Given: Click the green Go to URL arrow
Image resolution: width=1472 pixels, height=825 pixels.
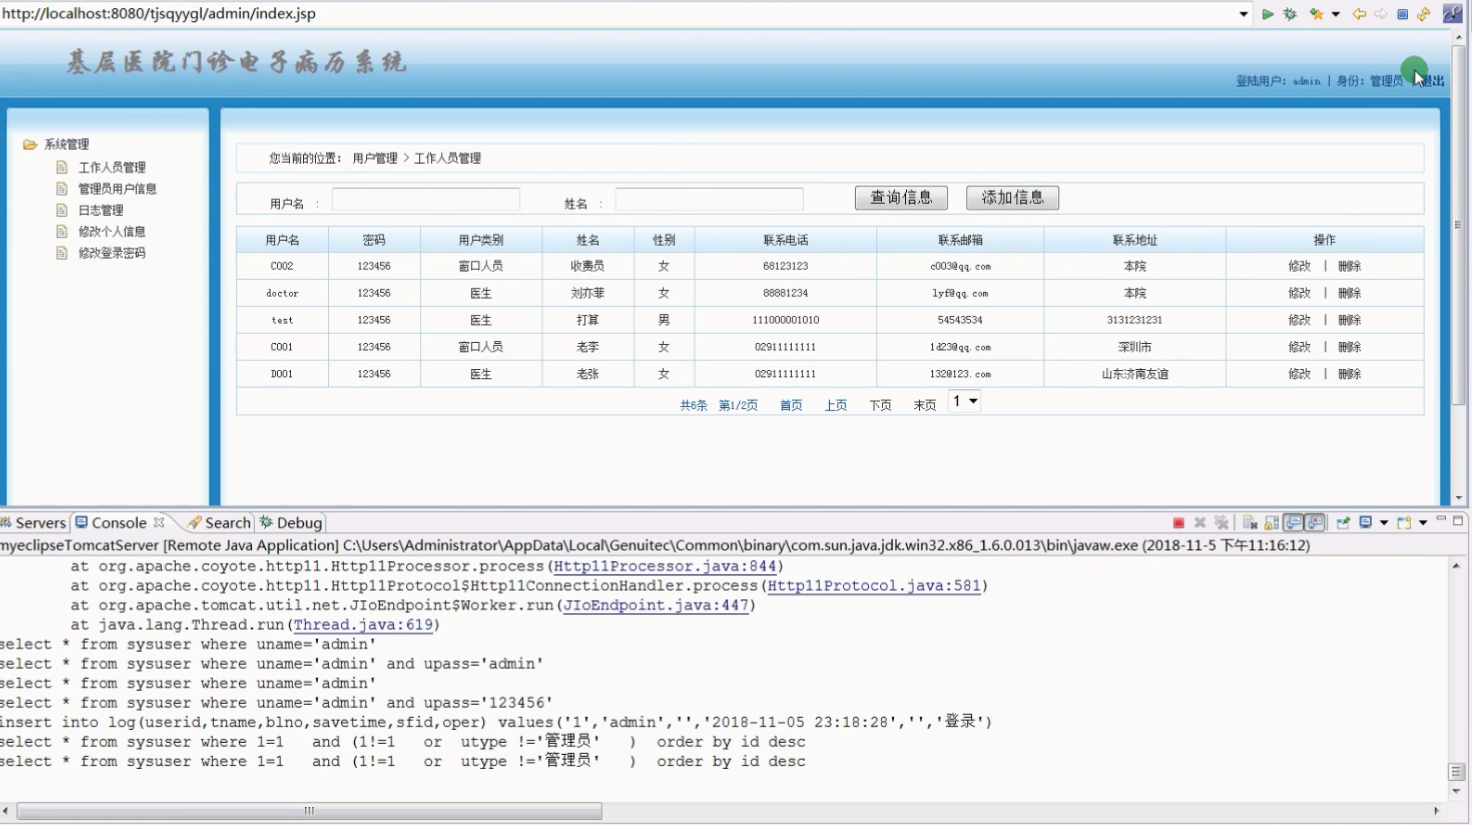Looking at the screenshot, I should [1268, 14].
